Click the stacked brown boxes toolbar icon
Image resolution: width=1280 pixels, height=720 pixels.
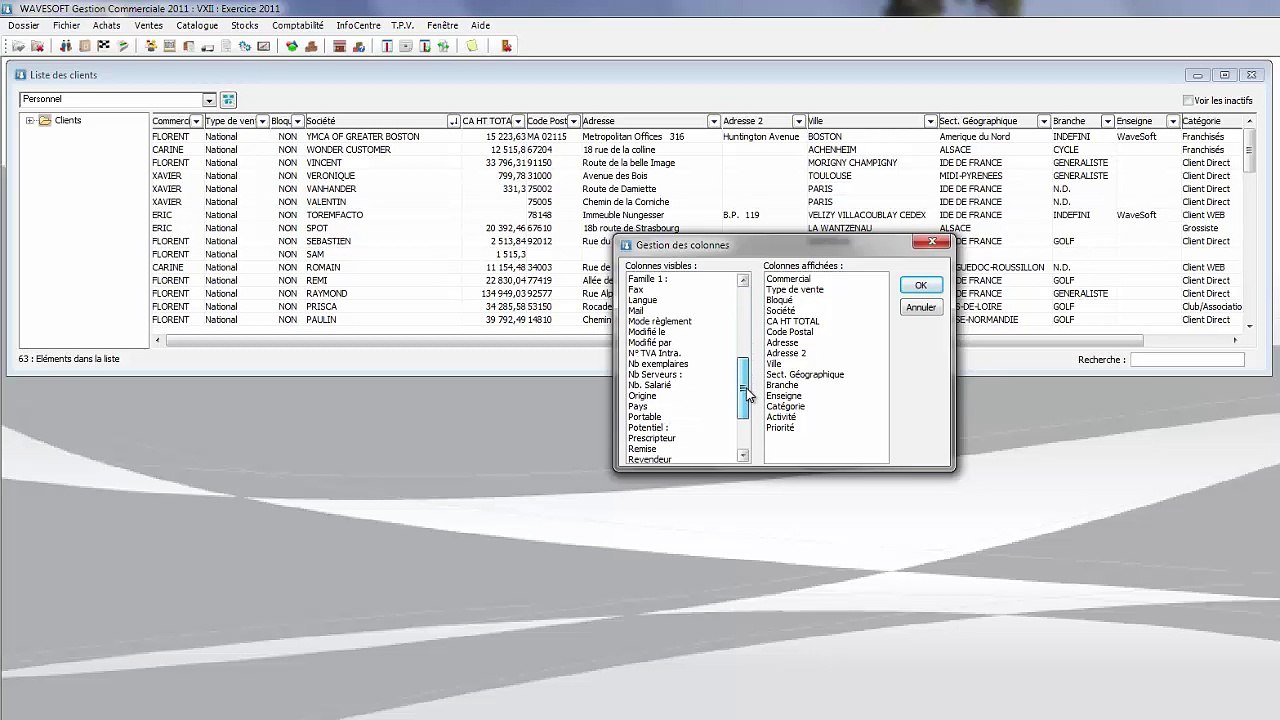click(311, 46)
